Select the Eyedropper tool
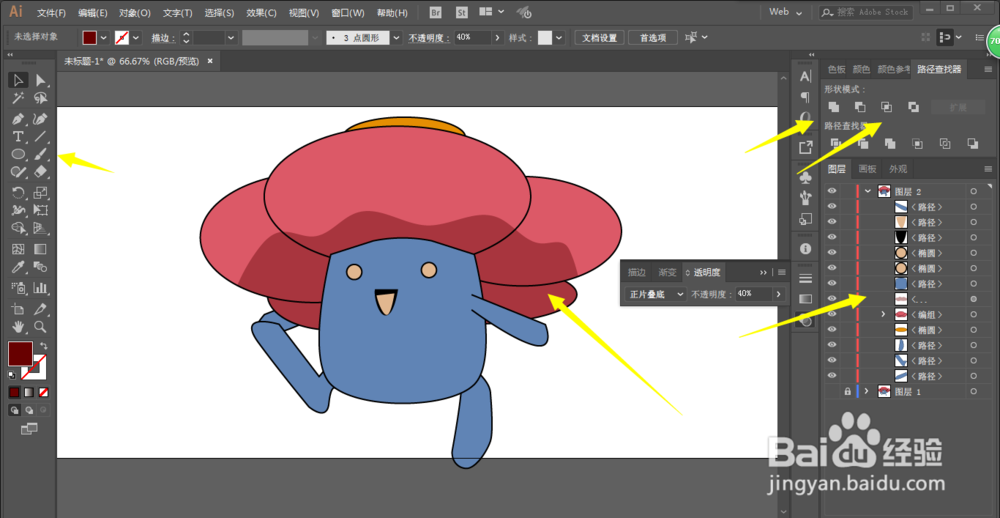This screenshot has height=518, width=1000. click(x=18, y=268)
